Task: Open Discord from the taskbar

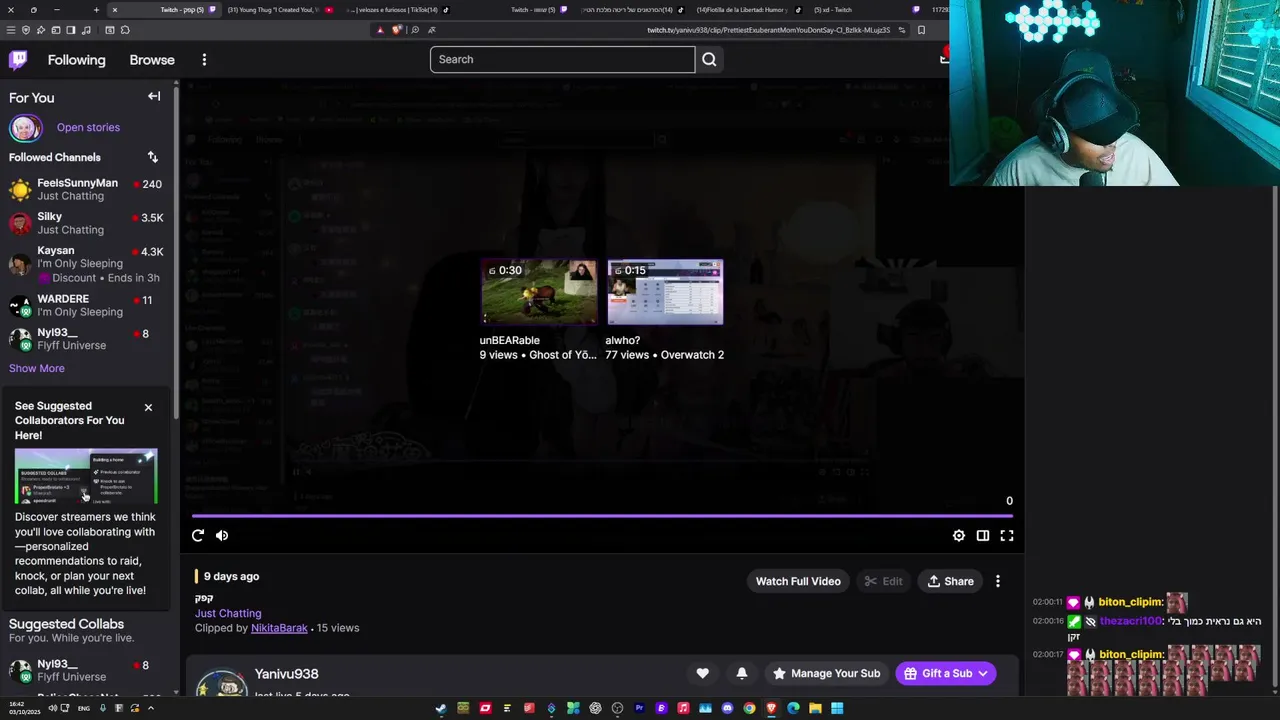Action: coord(727,708)
